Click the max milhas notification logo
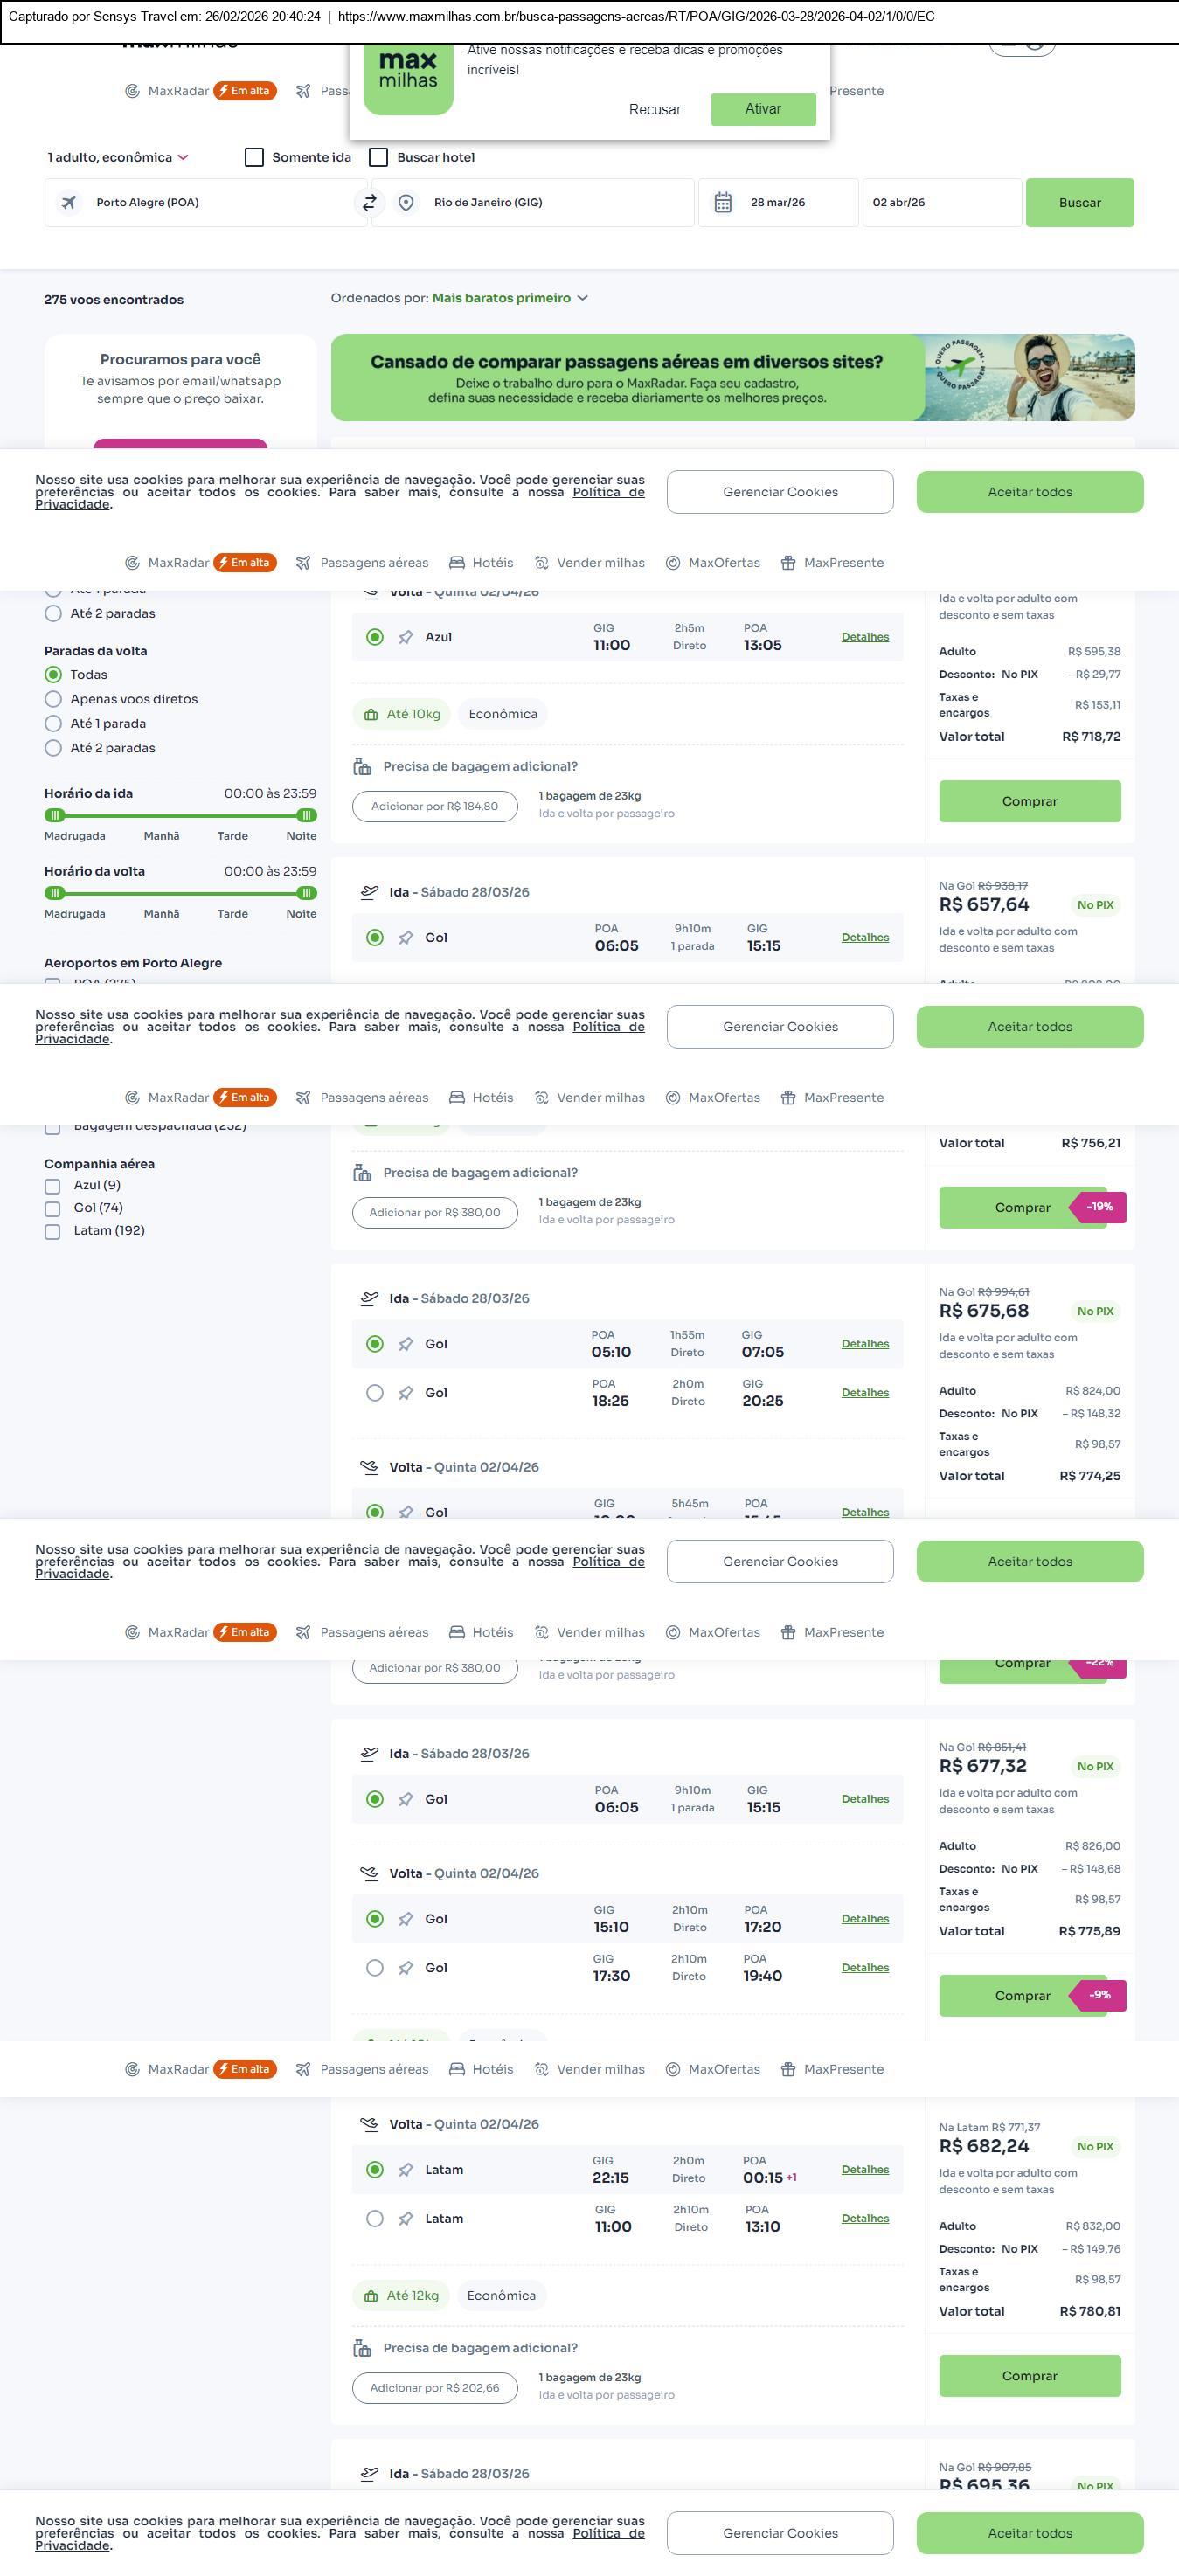 click(408, 78)
